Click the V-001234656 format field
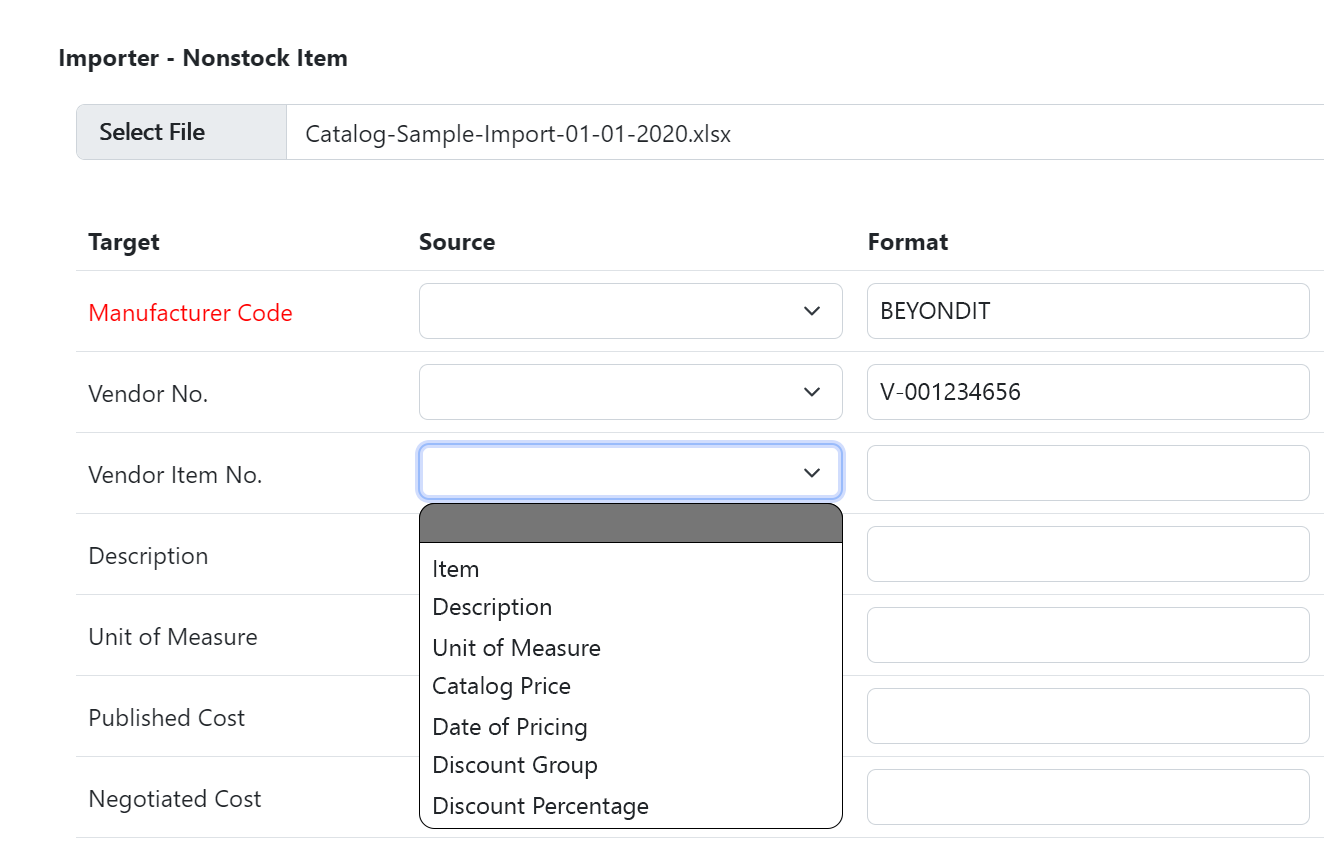 [1087, 392]
